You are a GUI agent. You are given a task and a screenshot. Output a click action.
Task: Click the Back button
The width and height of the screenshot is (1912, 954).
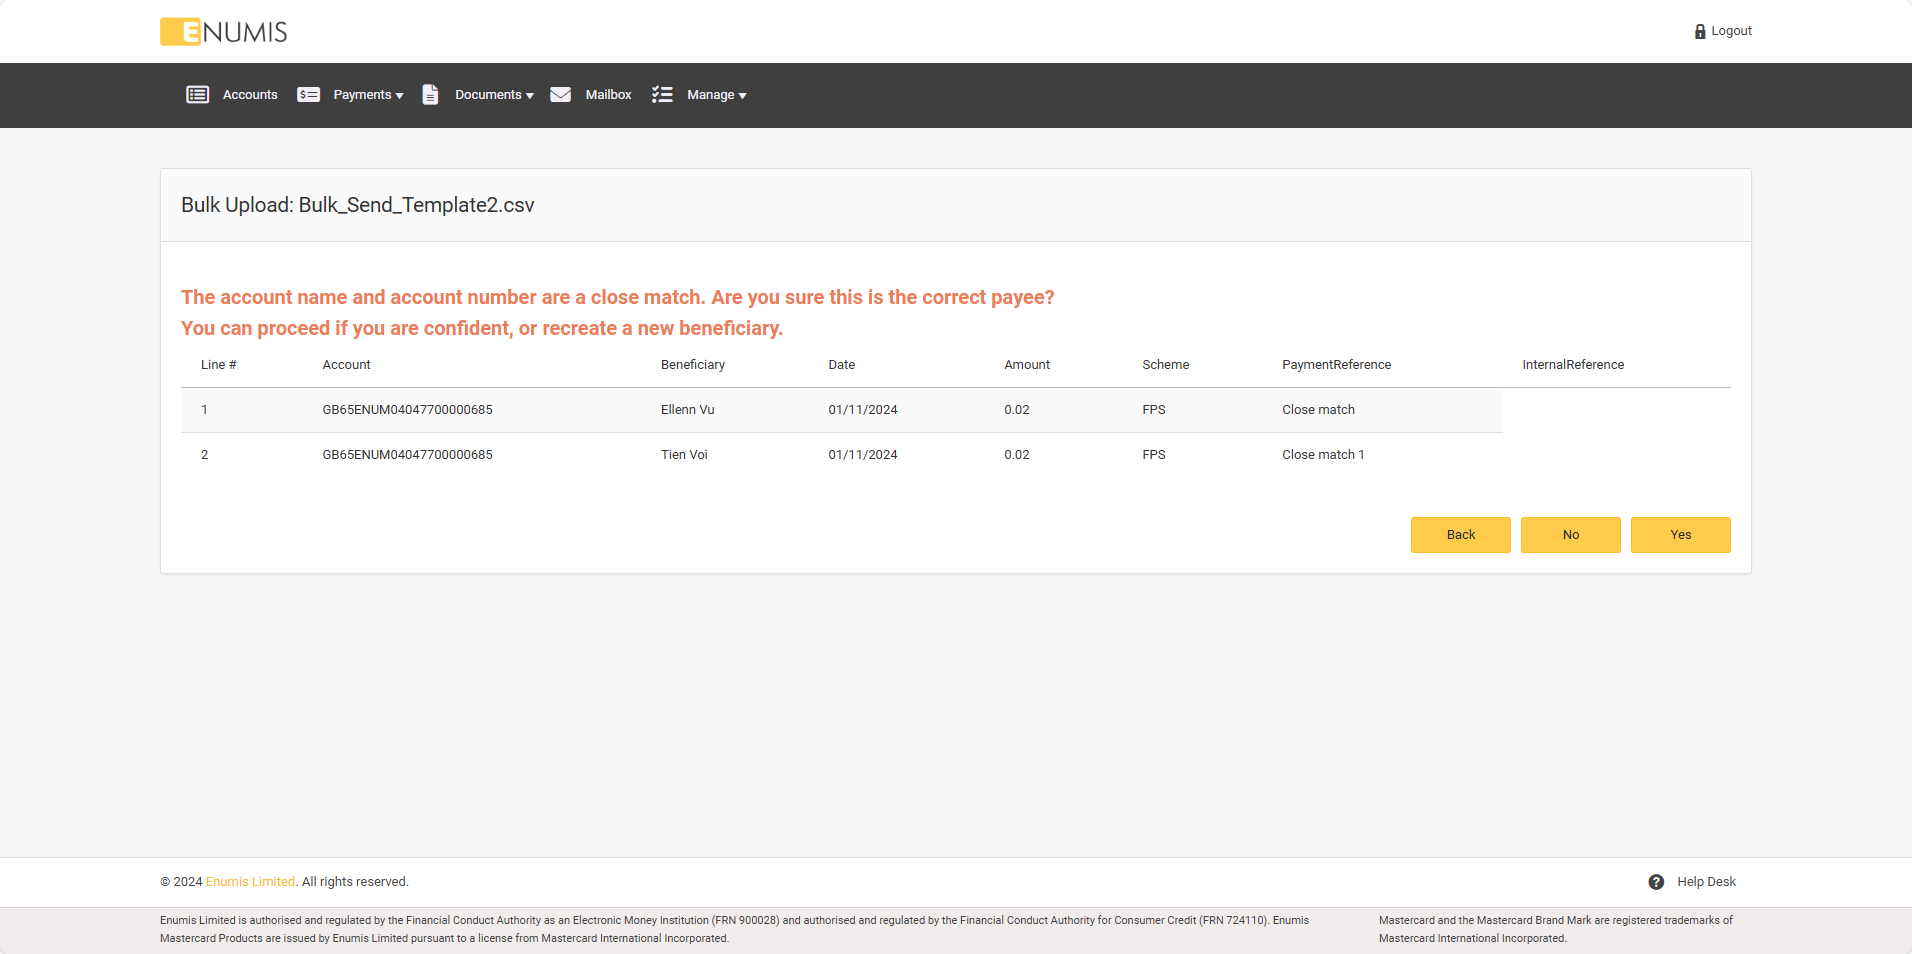click(1460, 535)
